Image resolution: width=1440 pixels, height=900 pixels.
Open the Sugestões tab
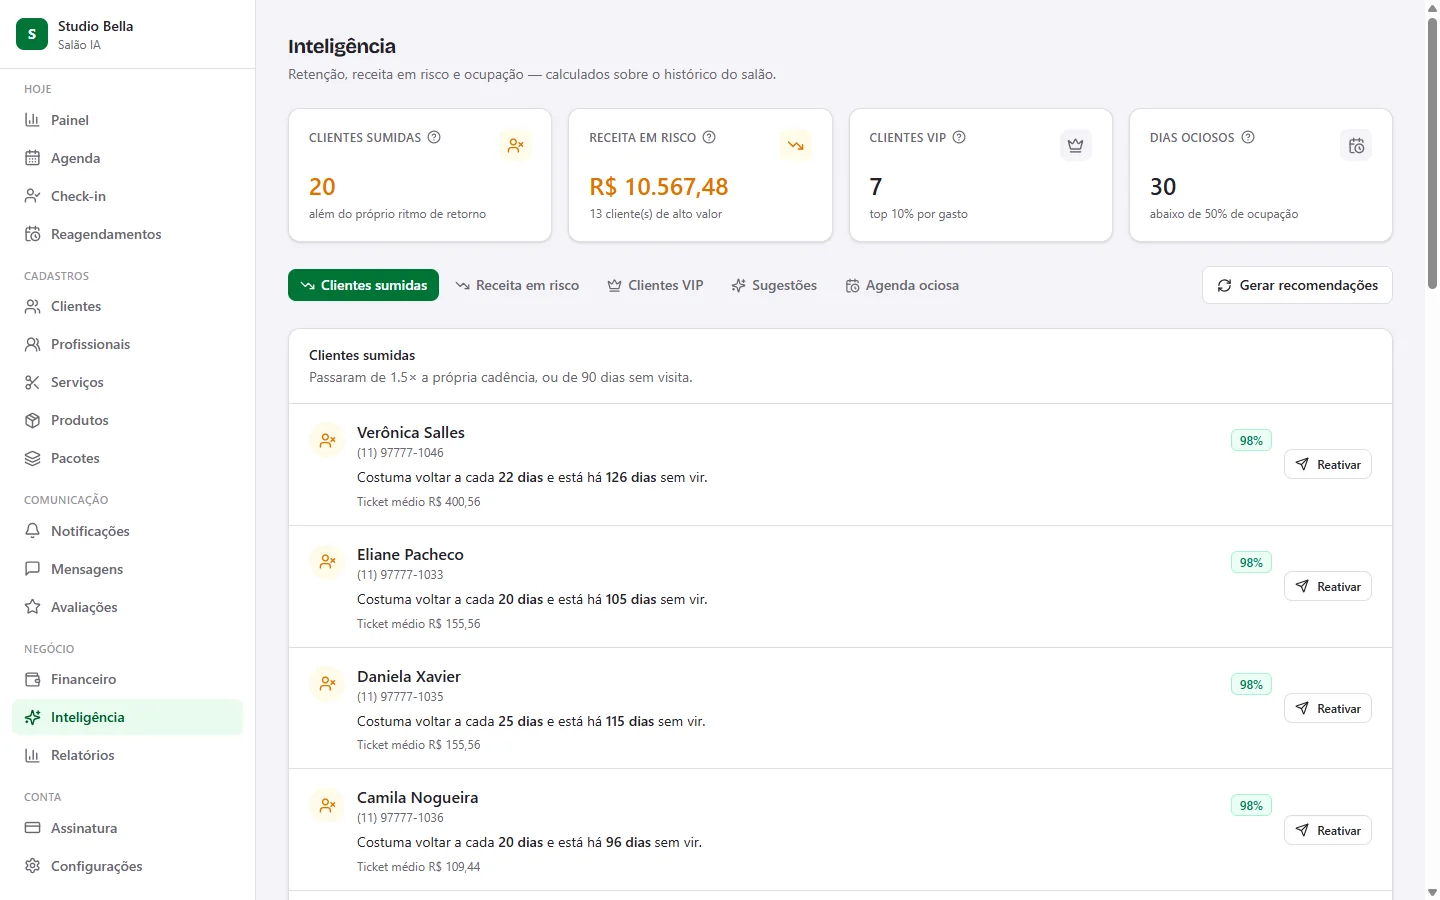point(774,285)
